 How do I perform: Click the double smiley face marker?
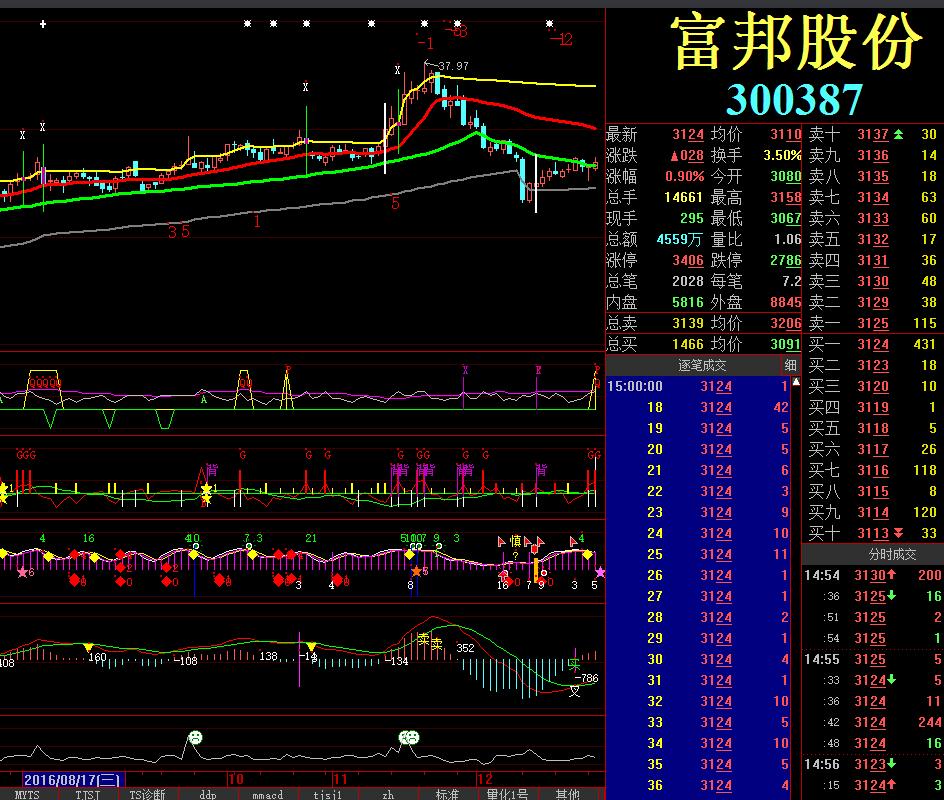pyautogui.click(x=409, y=737)
